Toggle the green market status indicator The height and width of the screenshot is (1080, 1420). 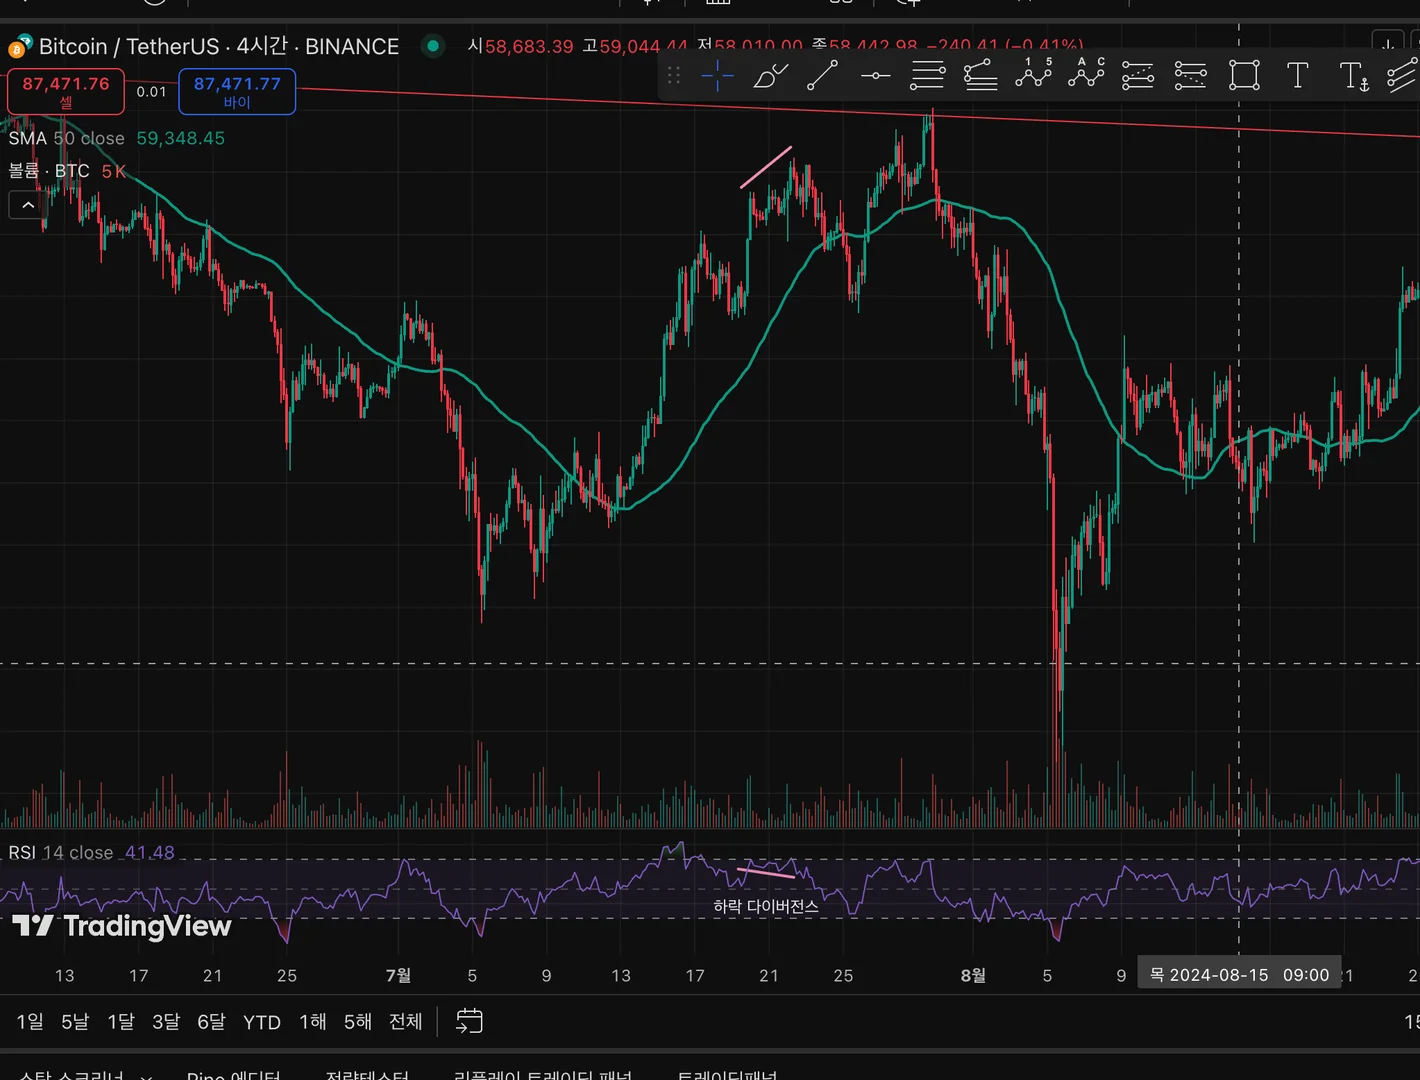click(433, 45)
